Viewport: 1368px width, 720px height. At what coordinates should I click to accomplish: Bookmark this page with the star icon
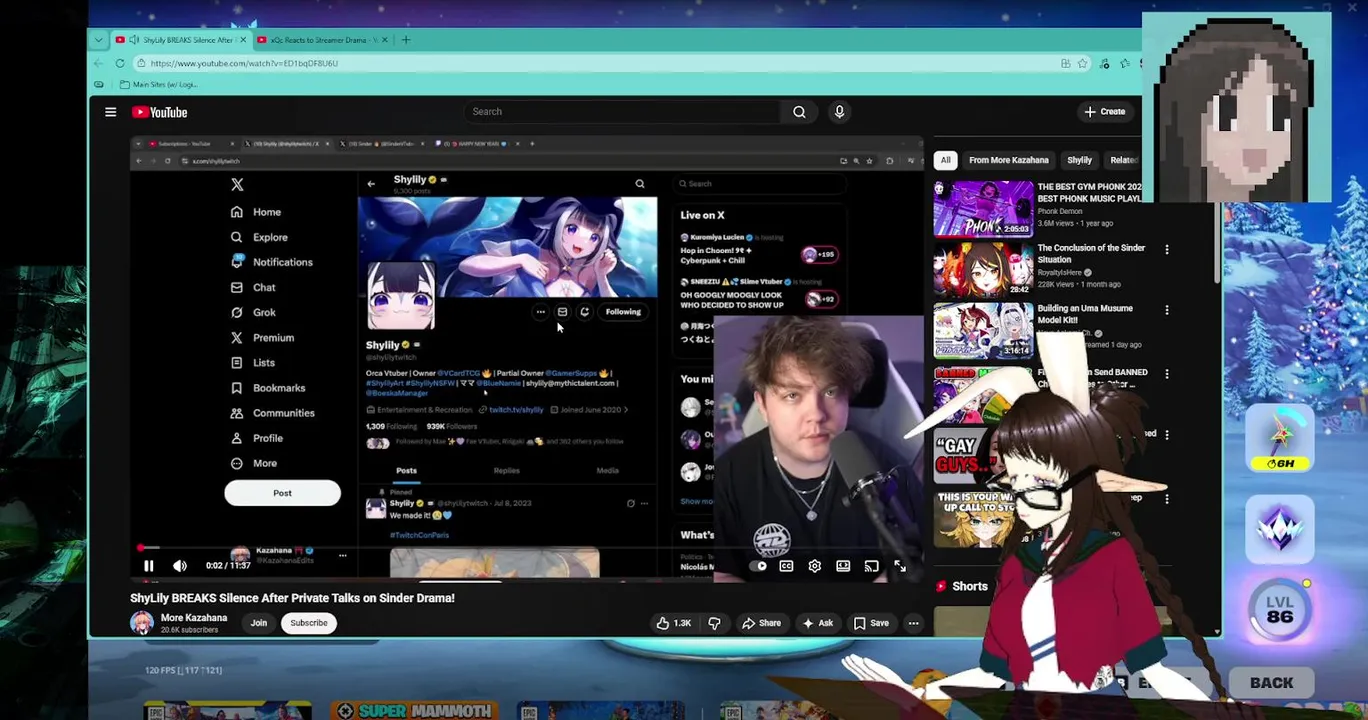1082,63
